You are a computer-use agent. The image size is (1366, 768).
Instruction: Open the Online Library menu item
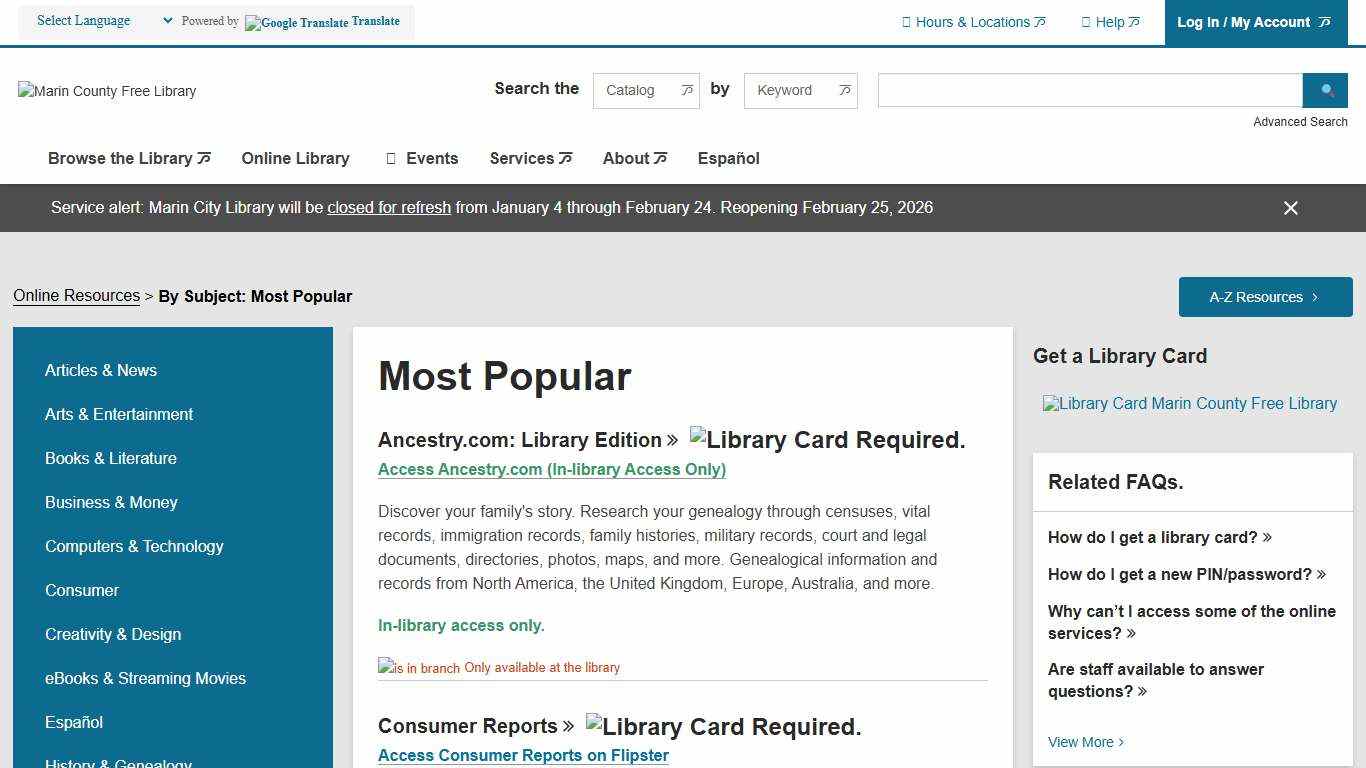point(295,158)
